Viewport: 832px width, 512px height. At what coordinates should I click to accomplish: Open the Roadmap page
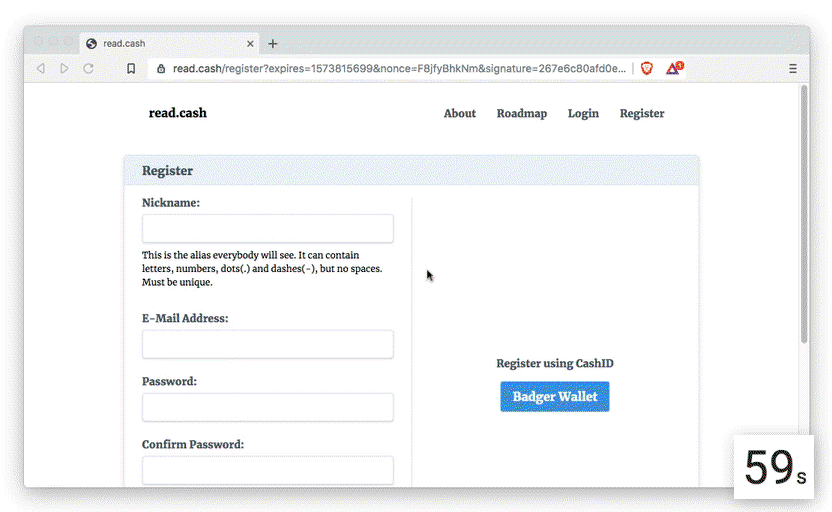(x=522, y=114)
